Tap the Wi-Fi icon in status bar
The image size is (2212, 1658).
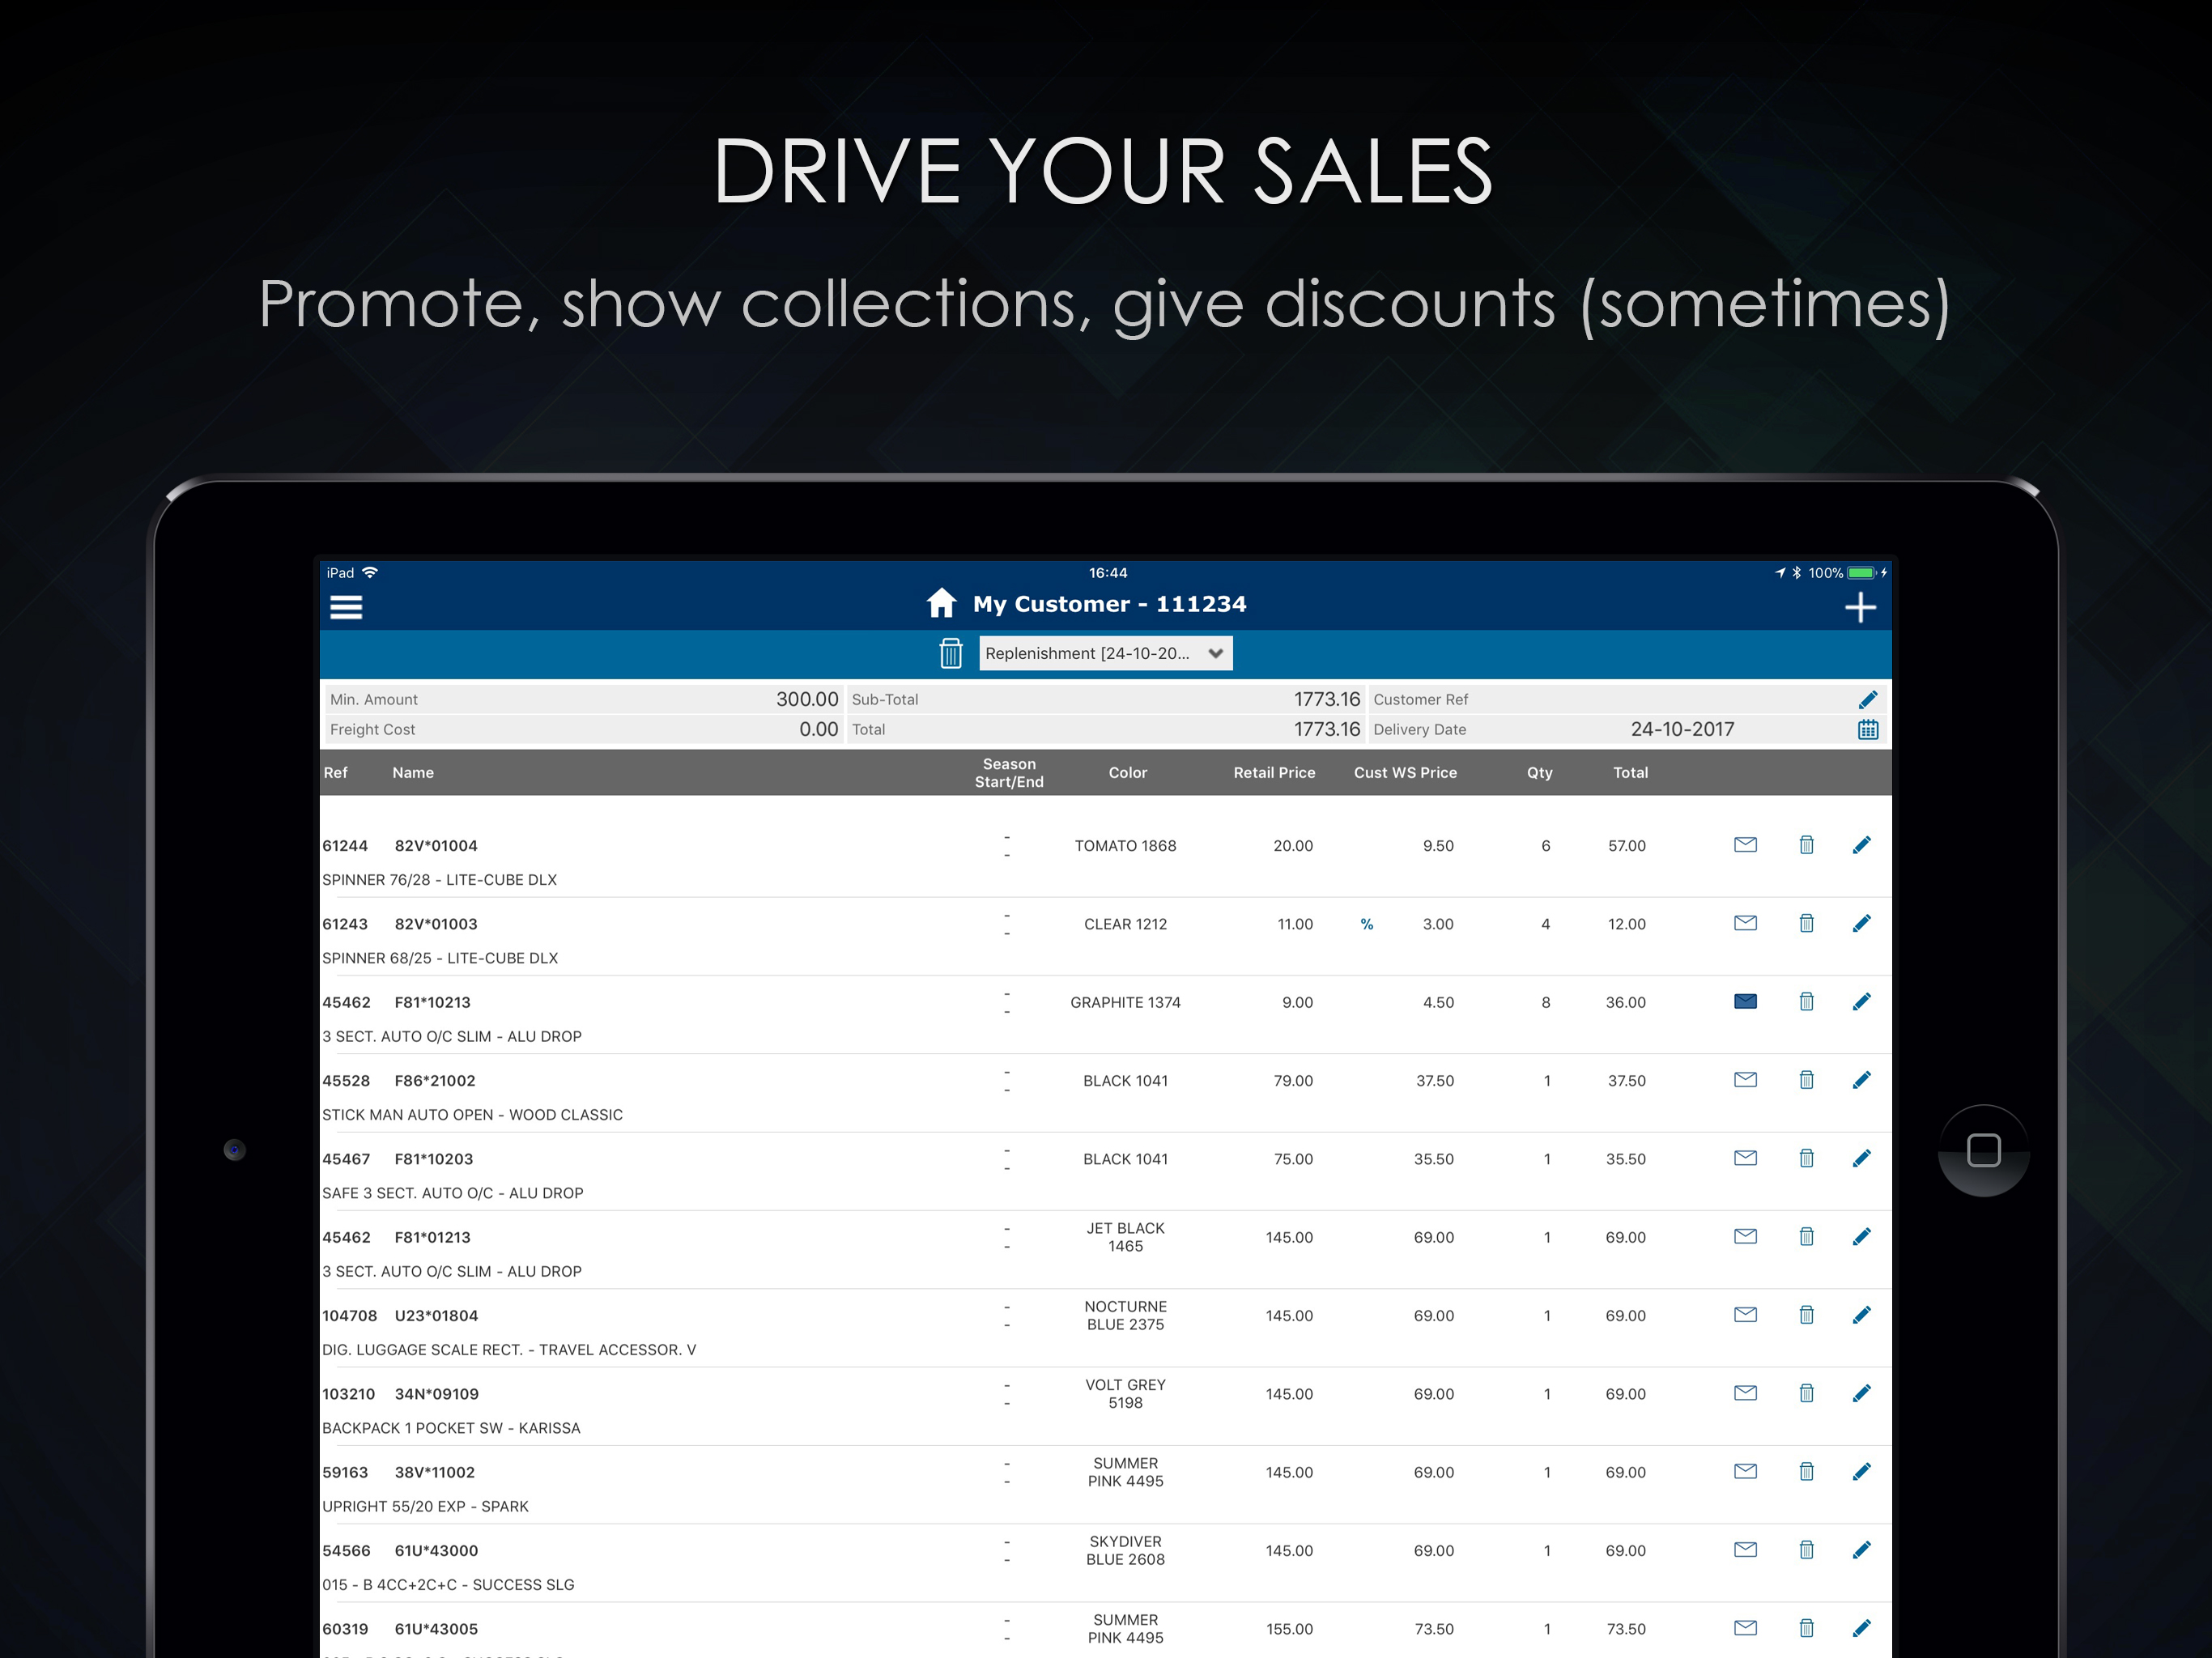(370, 572)
